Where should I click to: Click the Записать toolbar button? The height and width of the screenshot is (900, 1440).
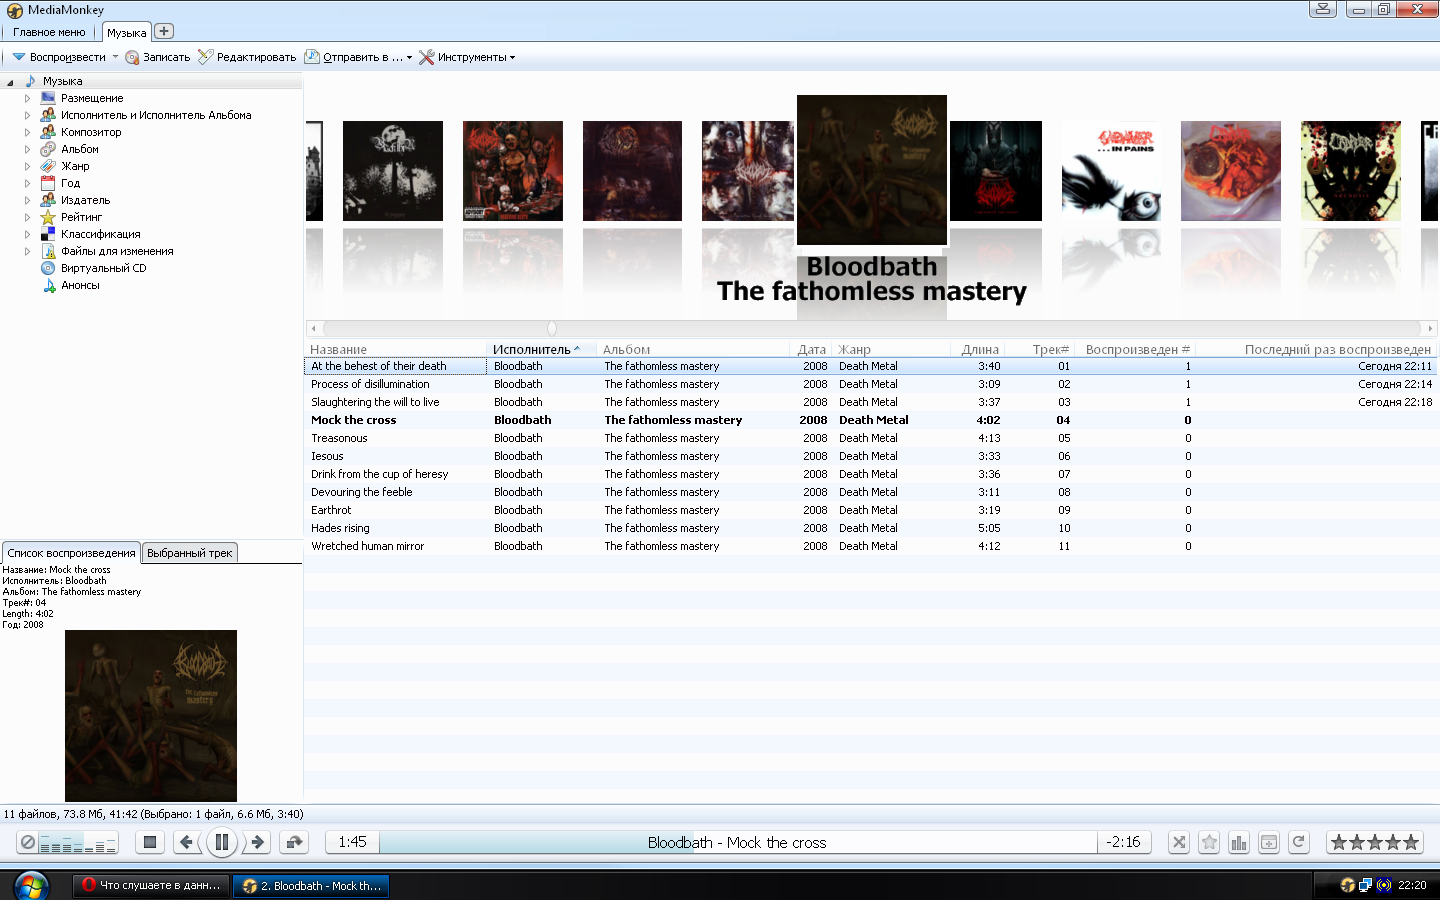click(x=158, y=57)
